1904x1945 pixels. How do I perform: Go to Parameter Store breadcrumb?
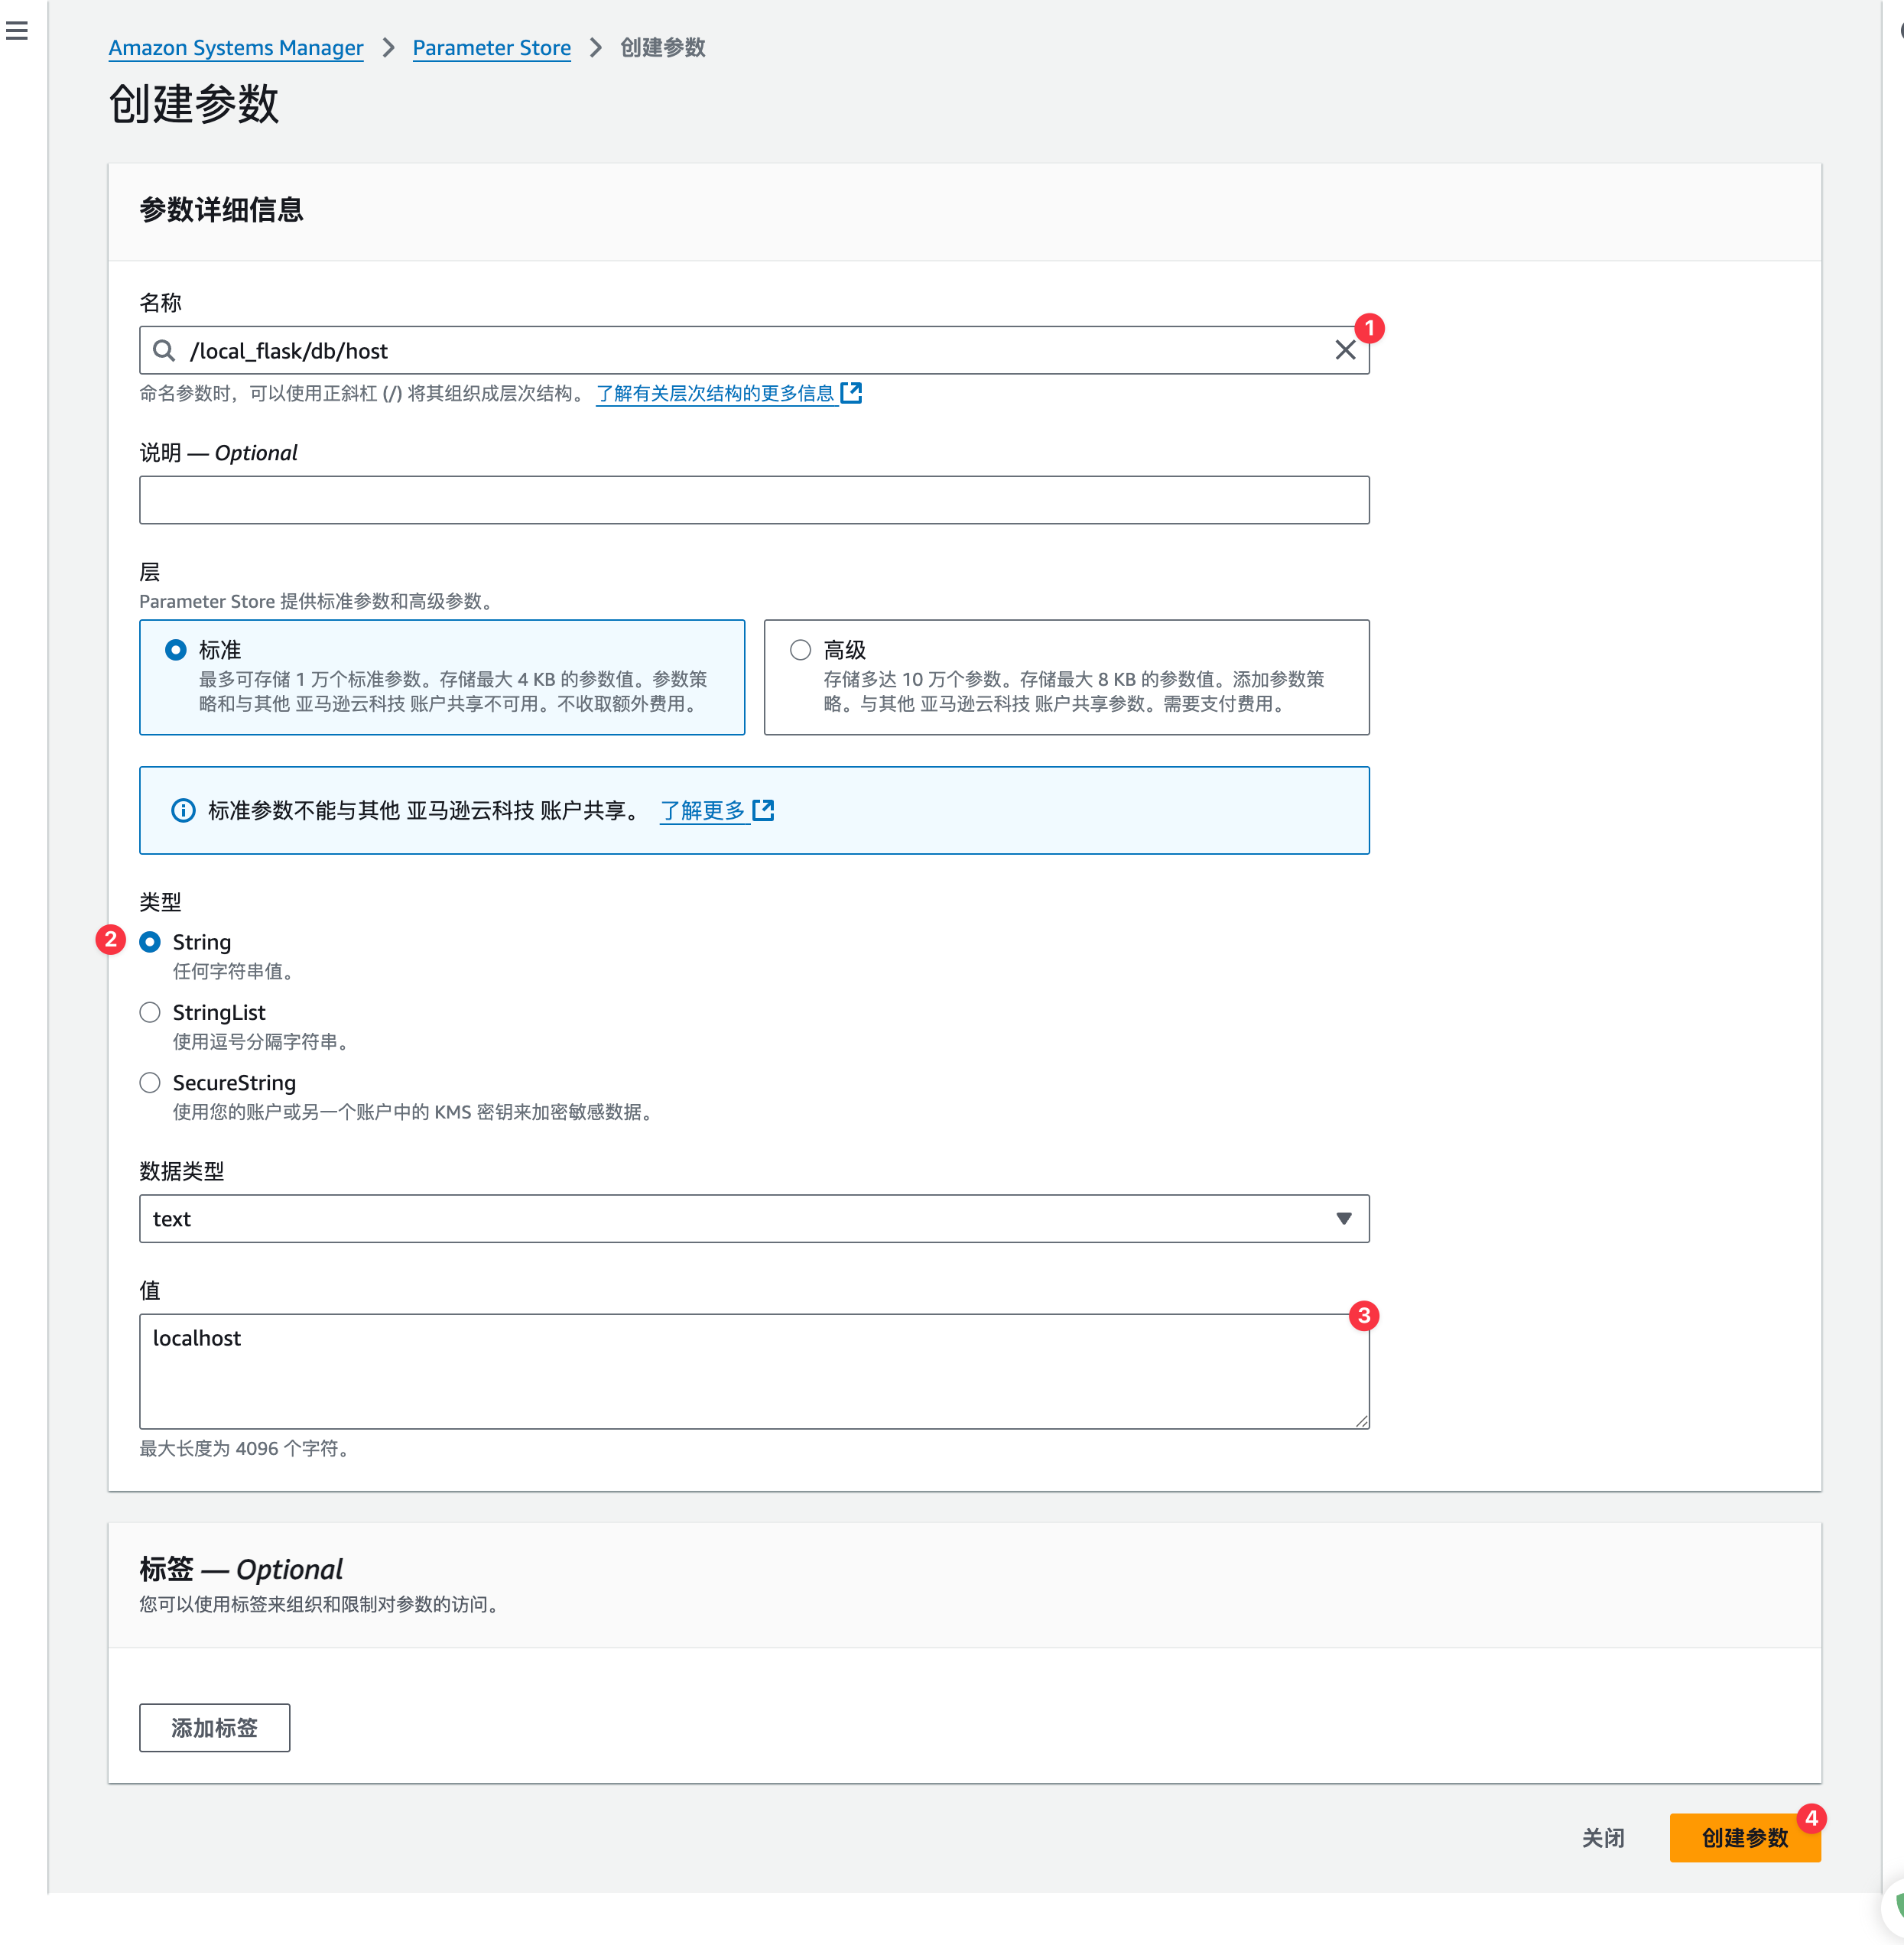pyautogui.click(x=491, y=48)
